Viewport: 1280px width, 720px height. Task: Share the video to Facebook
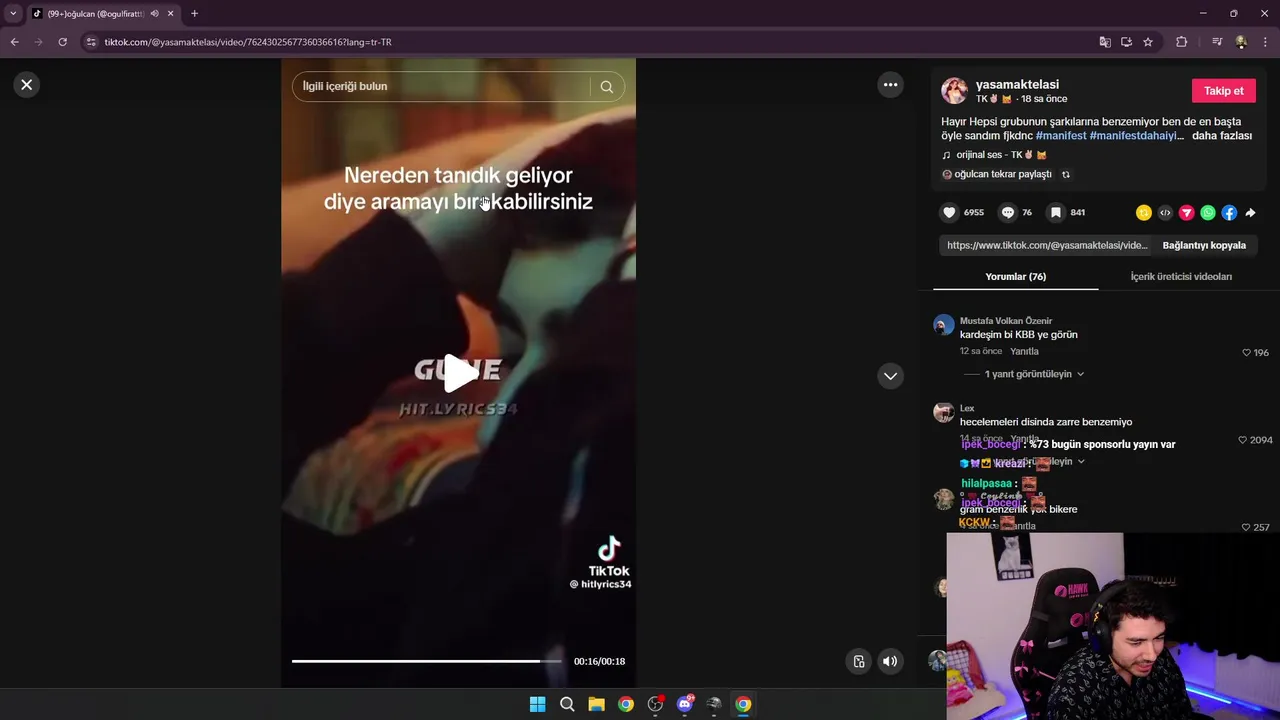point(1229,213)
